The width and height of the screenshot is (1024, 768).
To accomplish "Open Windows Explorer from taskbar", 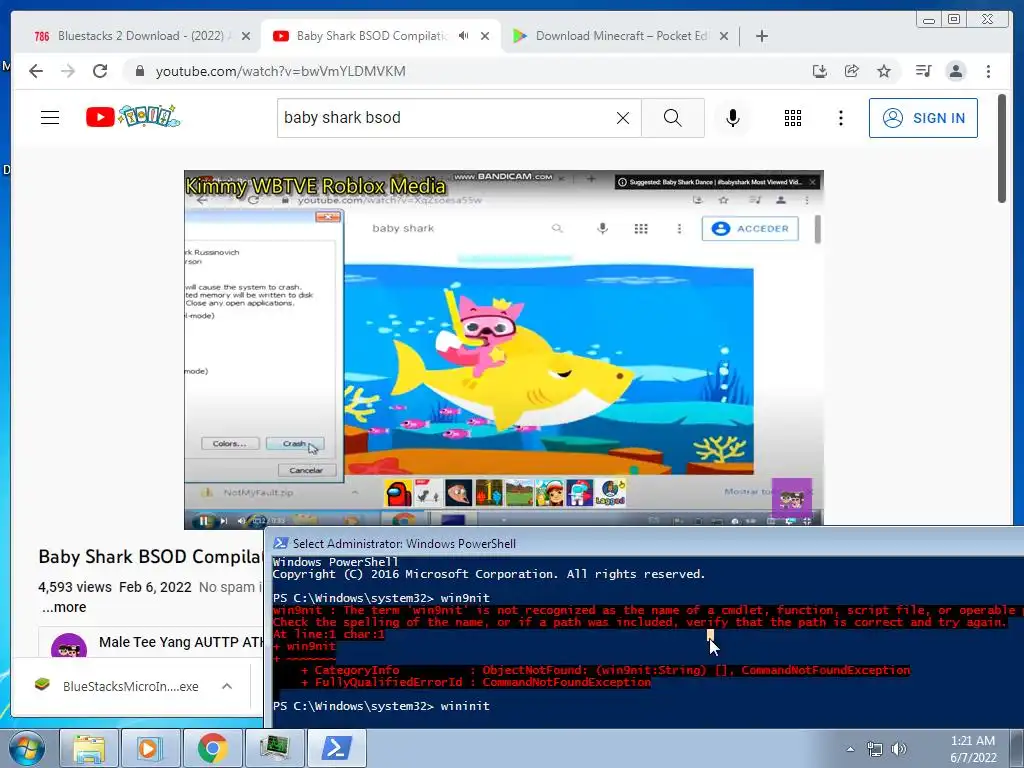I will tap(89, 748).
